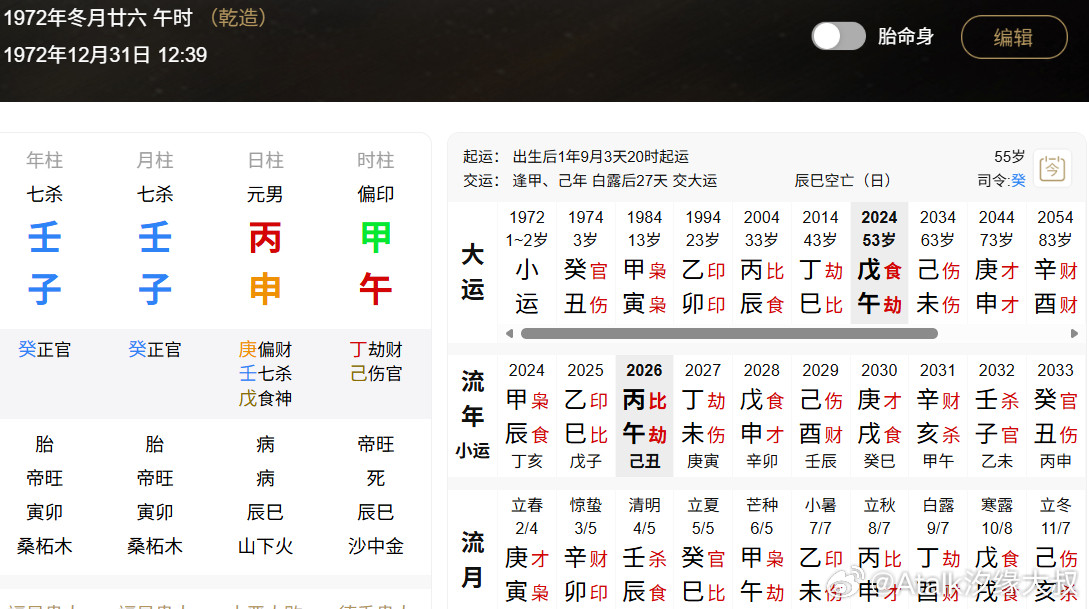
Task: Click the 大运 horizontal scrollbar thumb
Action: click(729, 333)
